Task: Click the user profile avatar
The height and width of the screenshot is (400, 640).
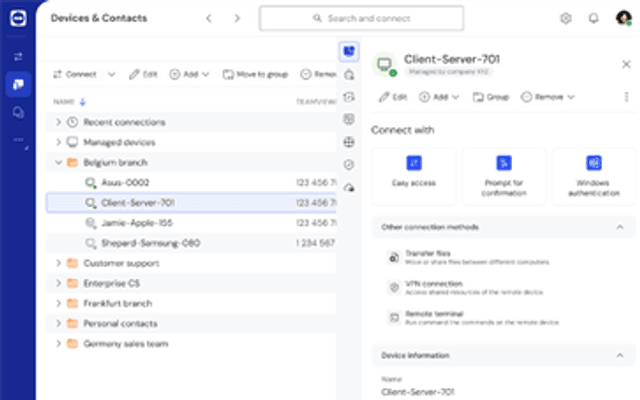Action: tap(623, 18)
